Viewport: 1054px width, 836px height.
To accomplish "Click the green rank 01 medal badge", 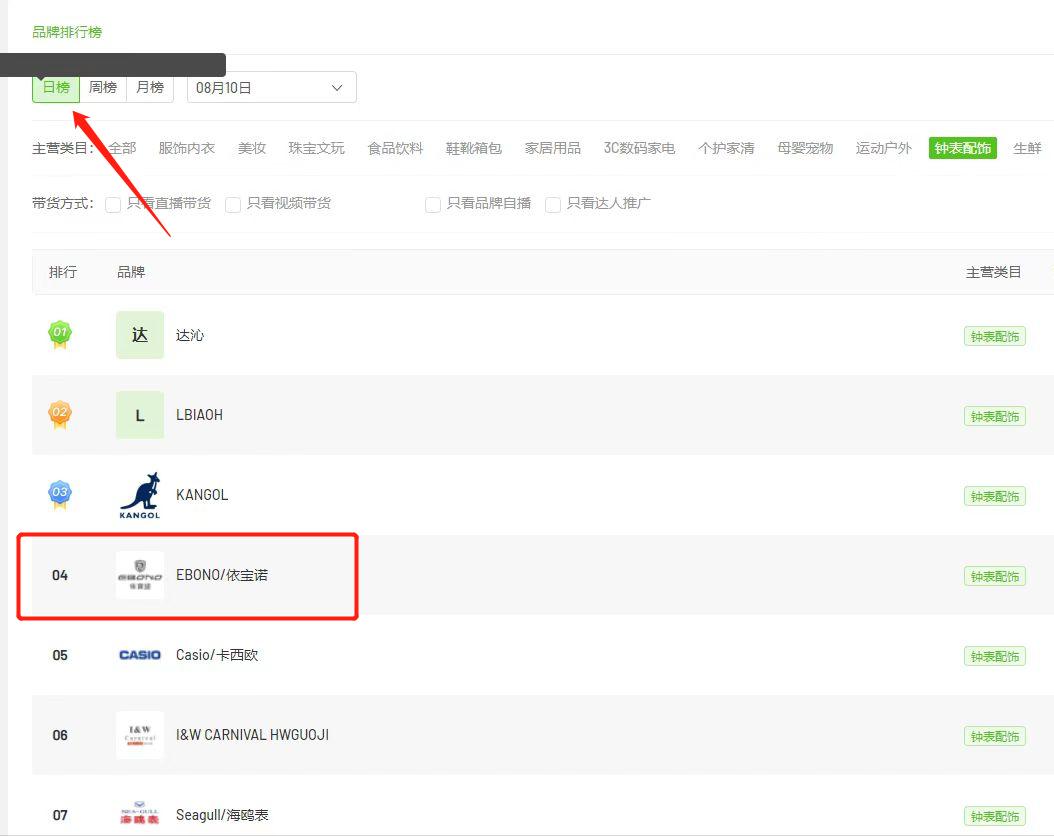I will [x=60, y=334].
